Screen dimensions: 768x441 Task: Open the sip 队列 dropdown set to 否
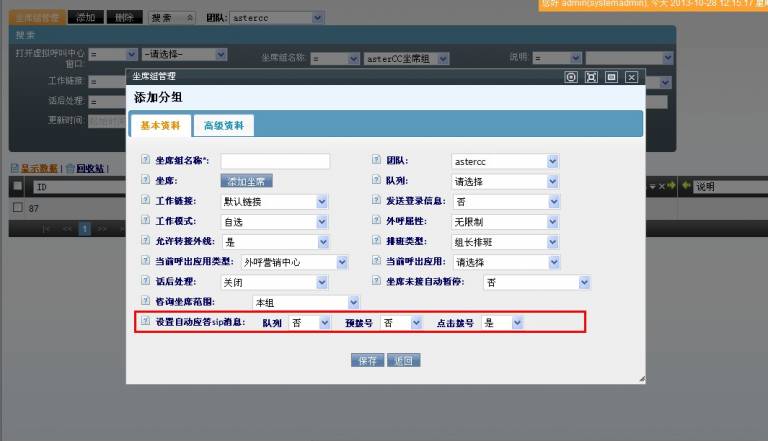pos(310,322)
